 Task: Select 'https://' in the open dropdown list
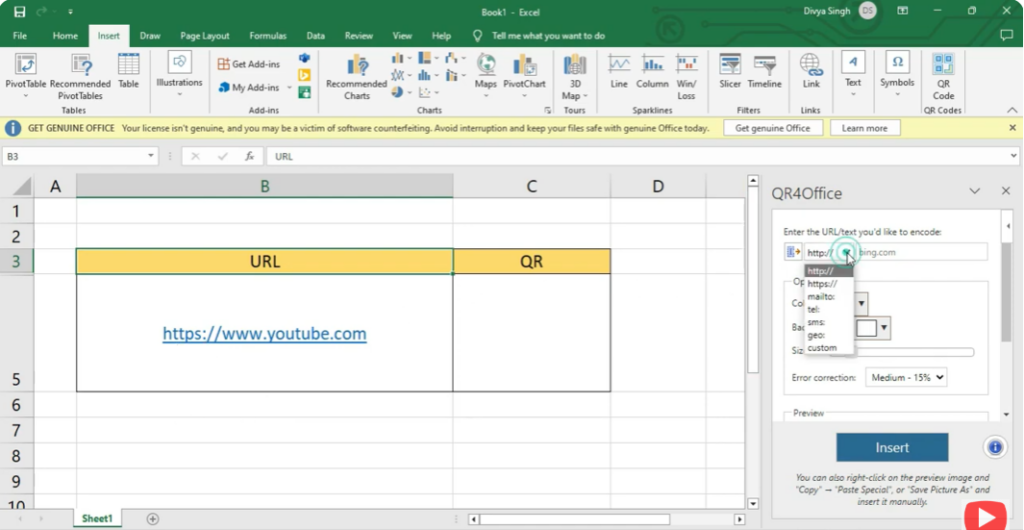pyautogui.click(x=822, y=284)
